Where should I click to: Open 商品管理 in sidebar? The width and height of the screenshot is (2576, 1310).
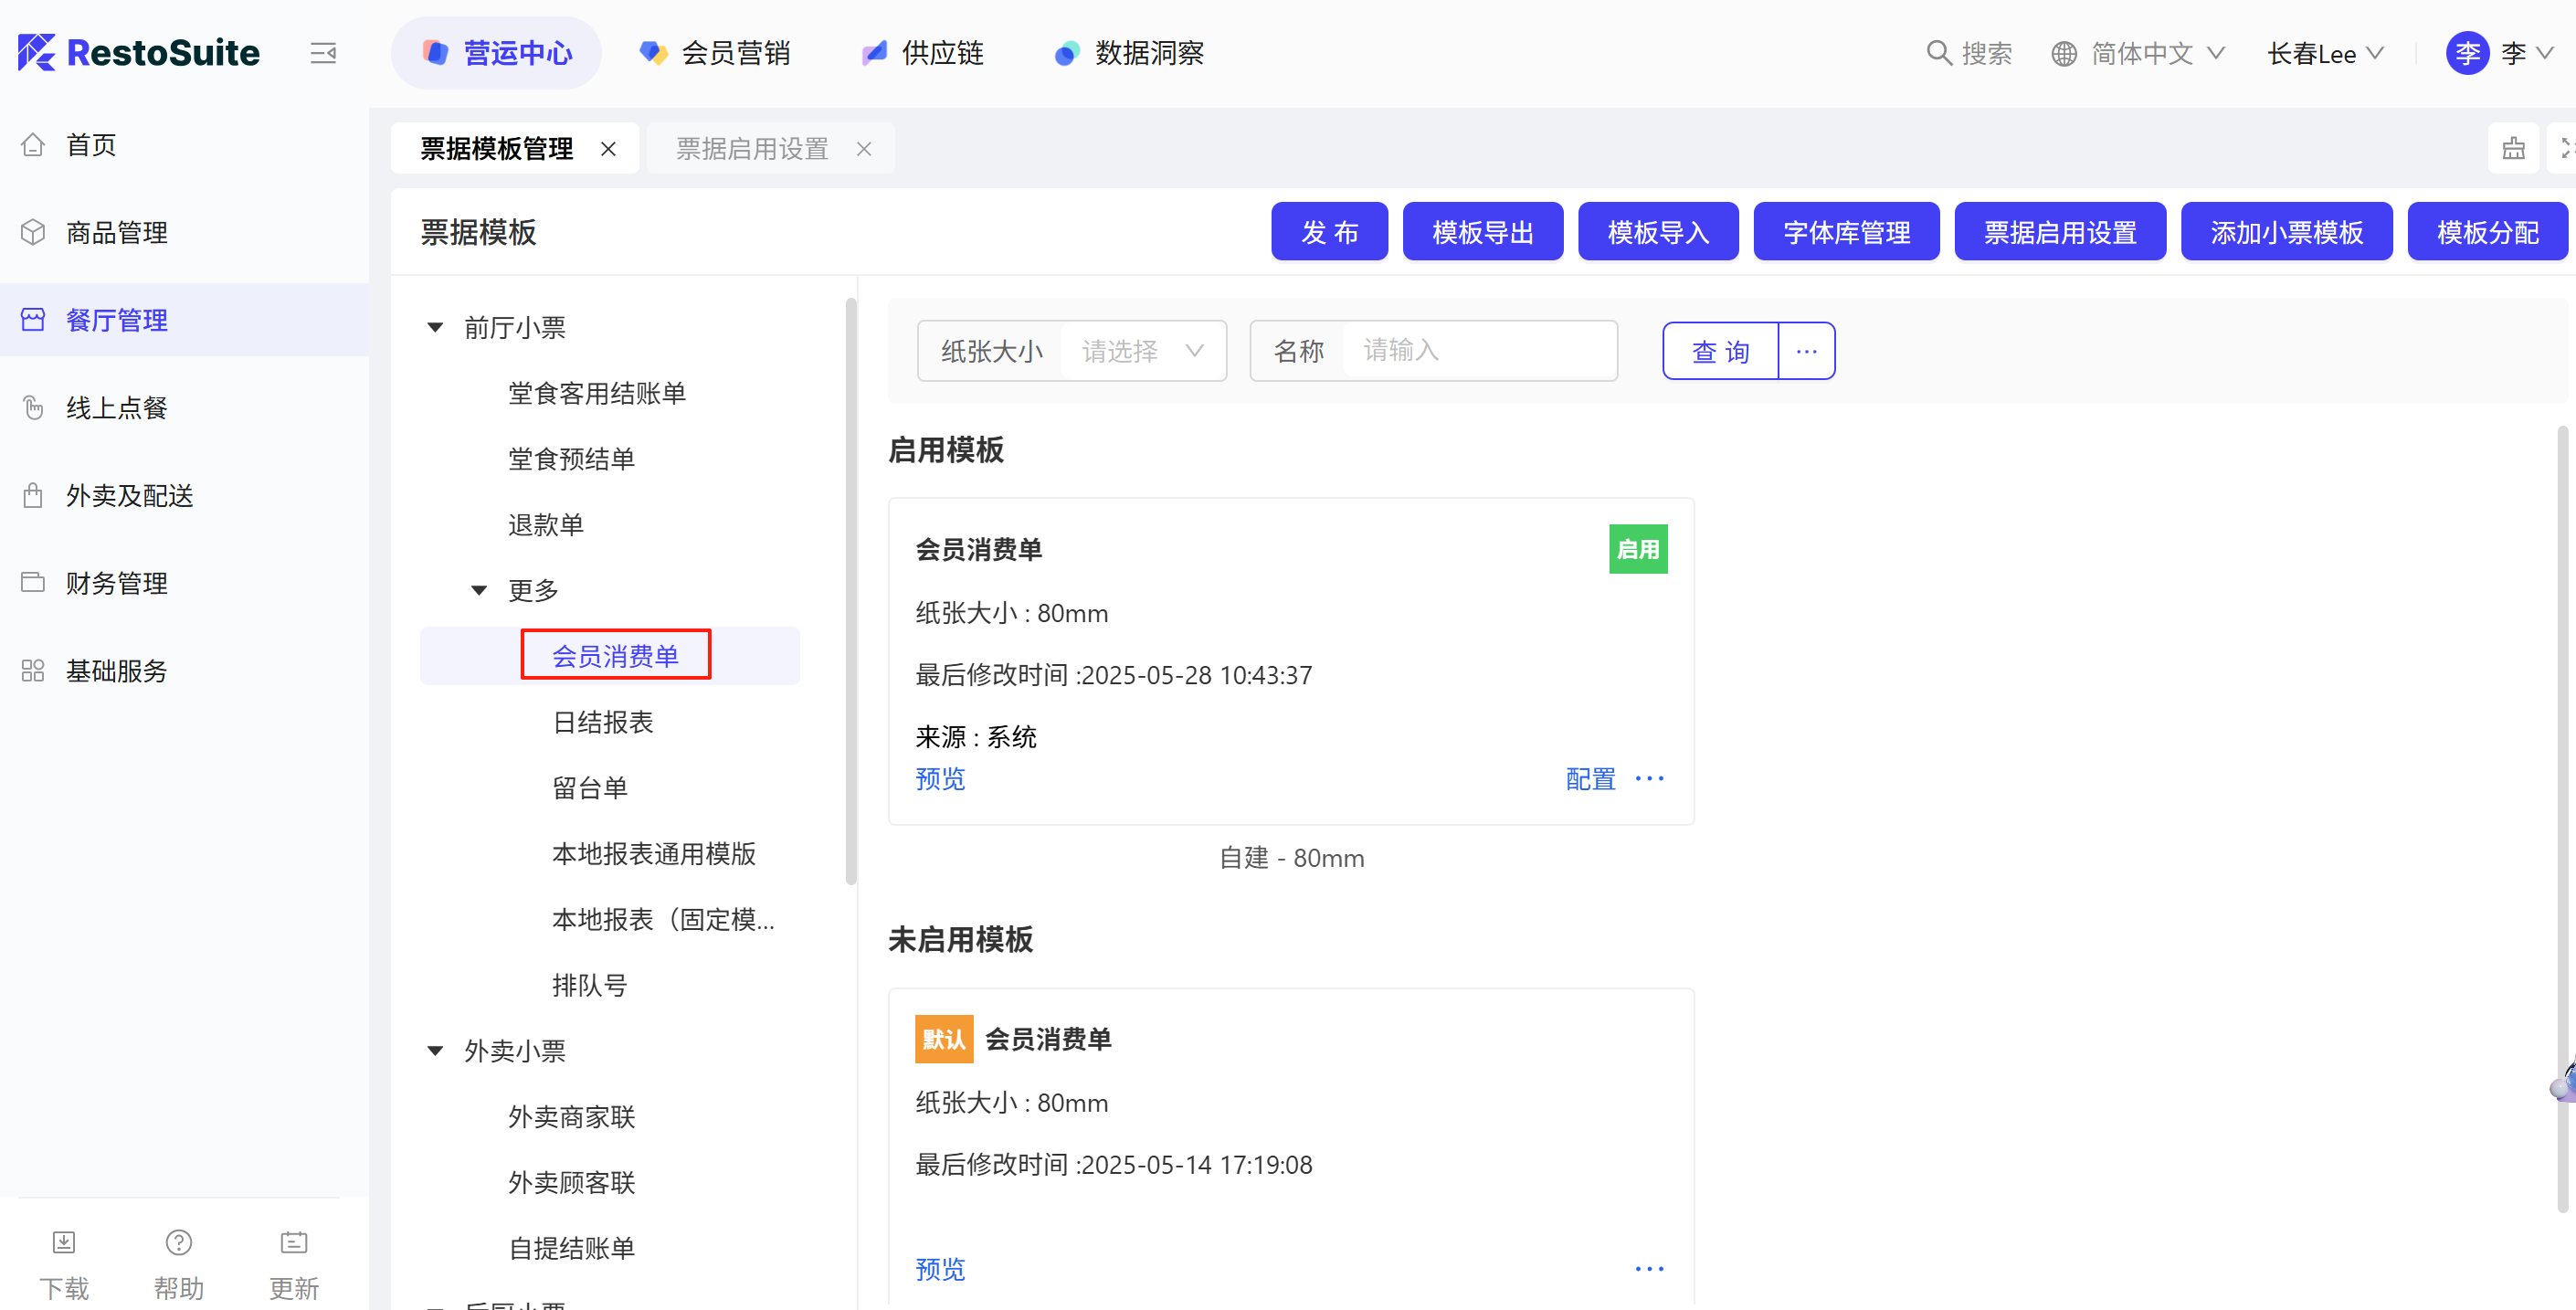point(117,232)
